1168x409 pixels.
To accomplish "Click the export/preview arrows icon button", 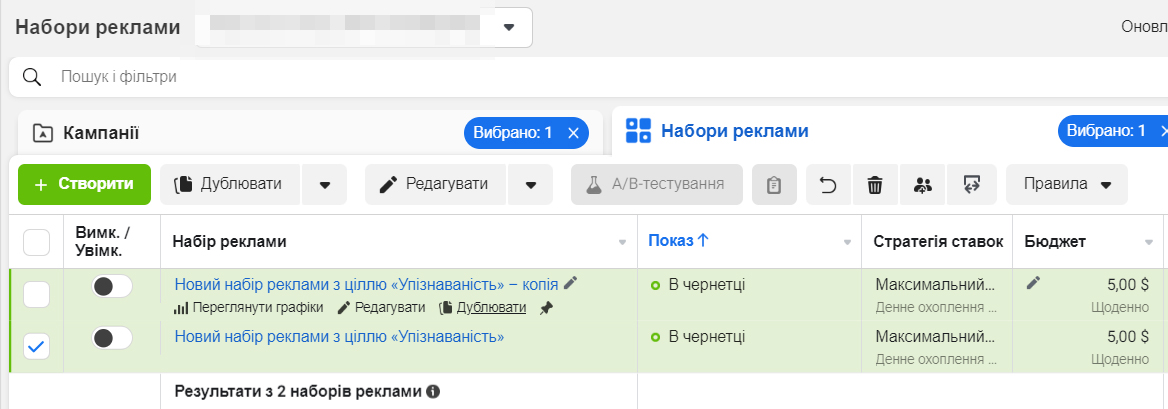I will point(971,185).
